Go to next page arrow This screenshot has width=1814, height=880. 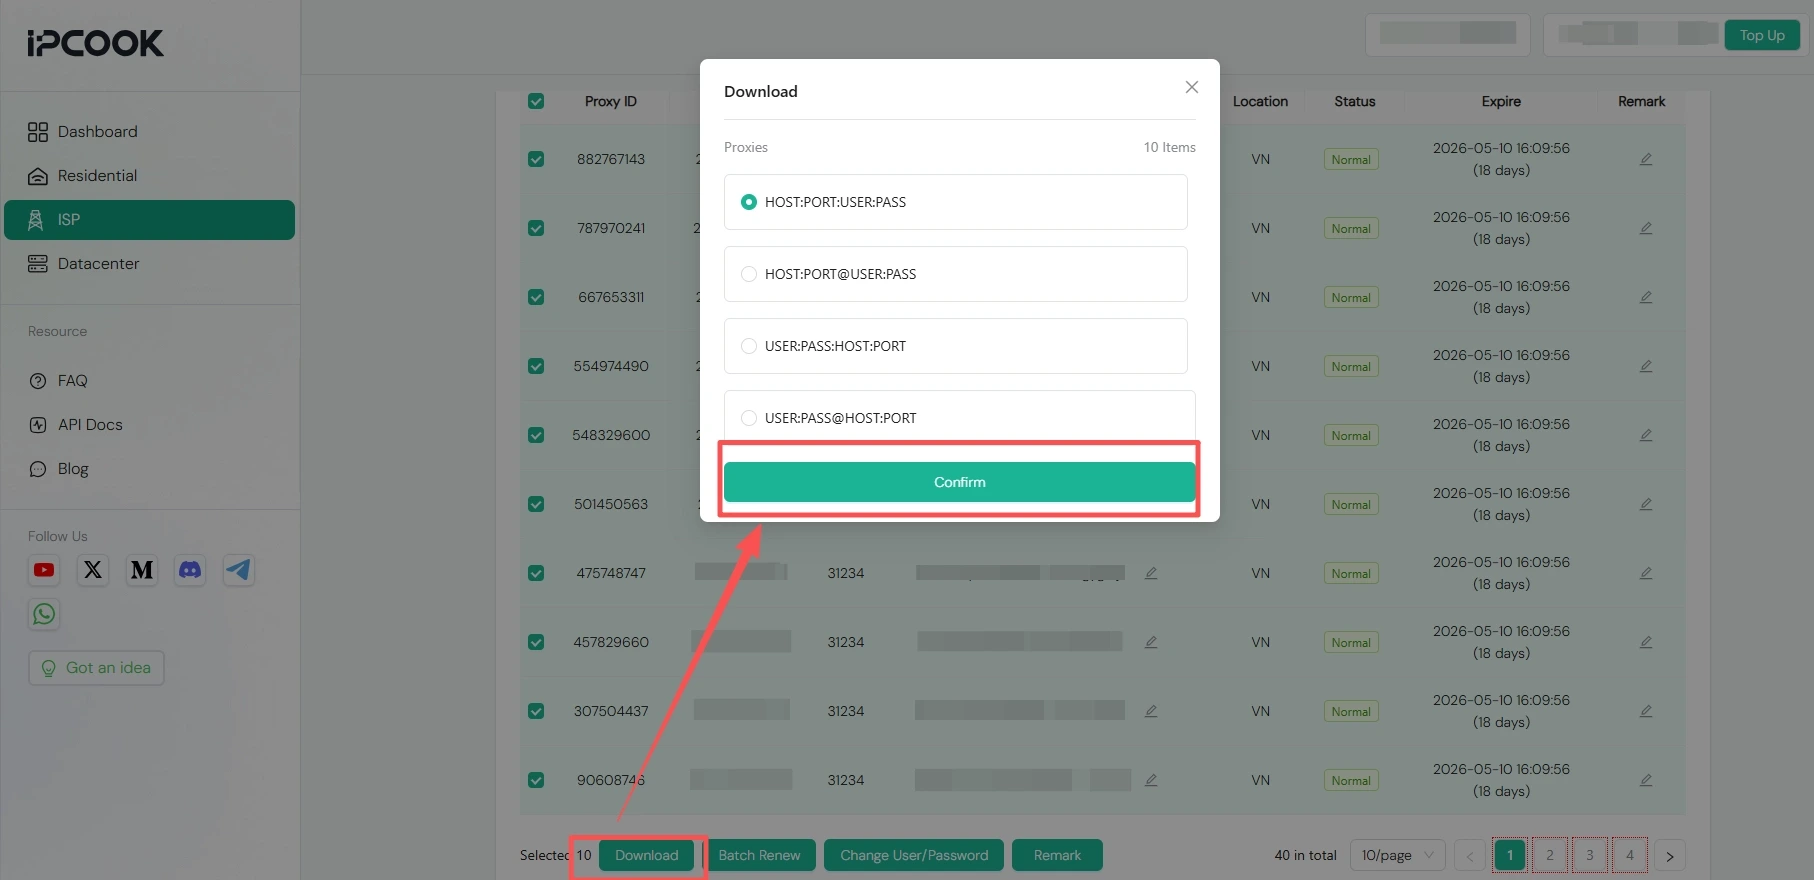(1670, 856)
